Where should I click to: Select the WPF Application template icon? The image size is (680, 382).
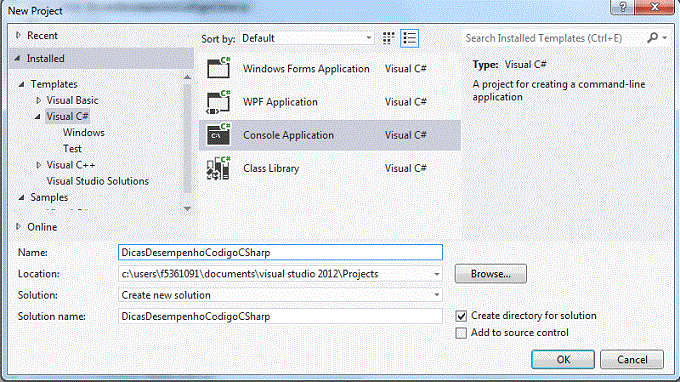tap(218, 102)
